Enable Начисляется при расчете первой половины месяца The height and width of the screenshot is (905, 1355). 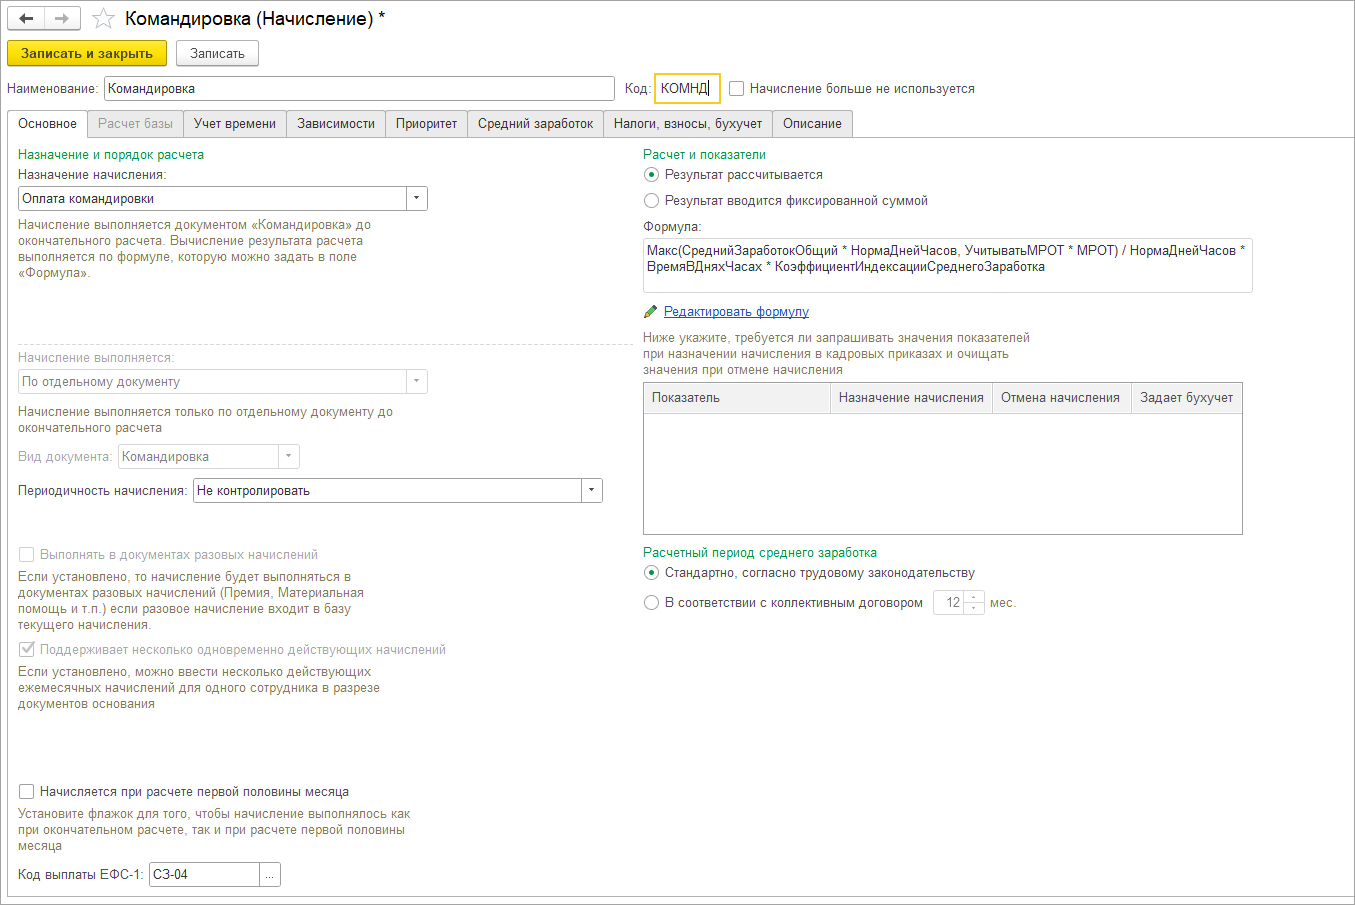(27, 792)
